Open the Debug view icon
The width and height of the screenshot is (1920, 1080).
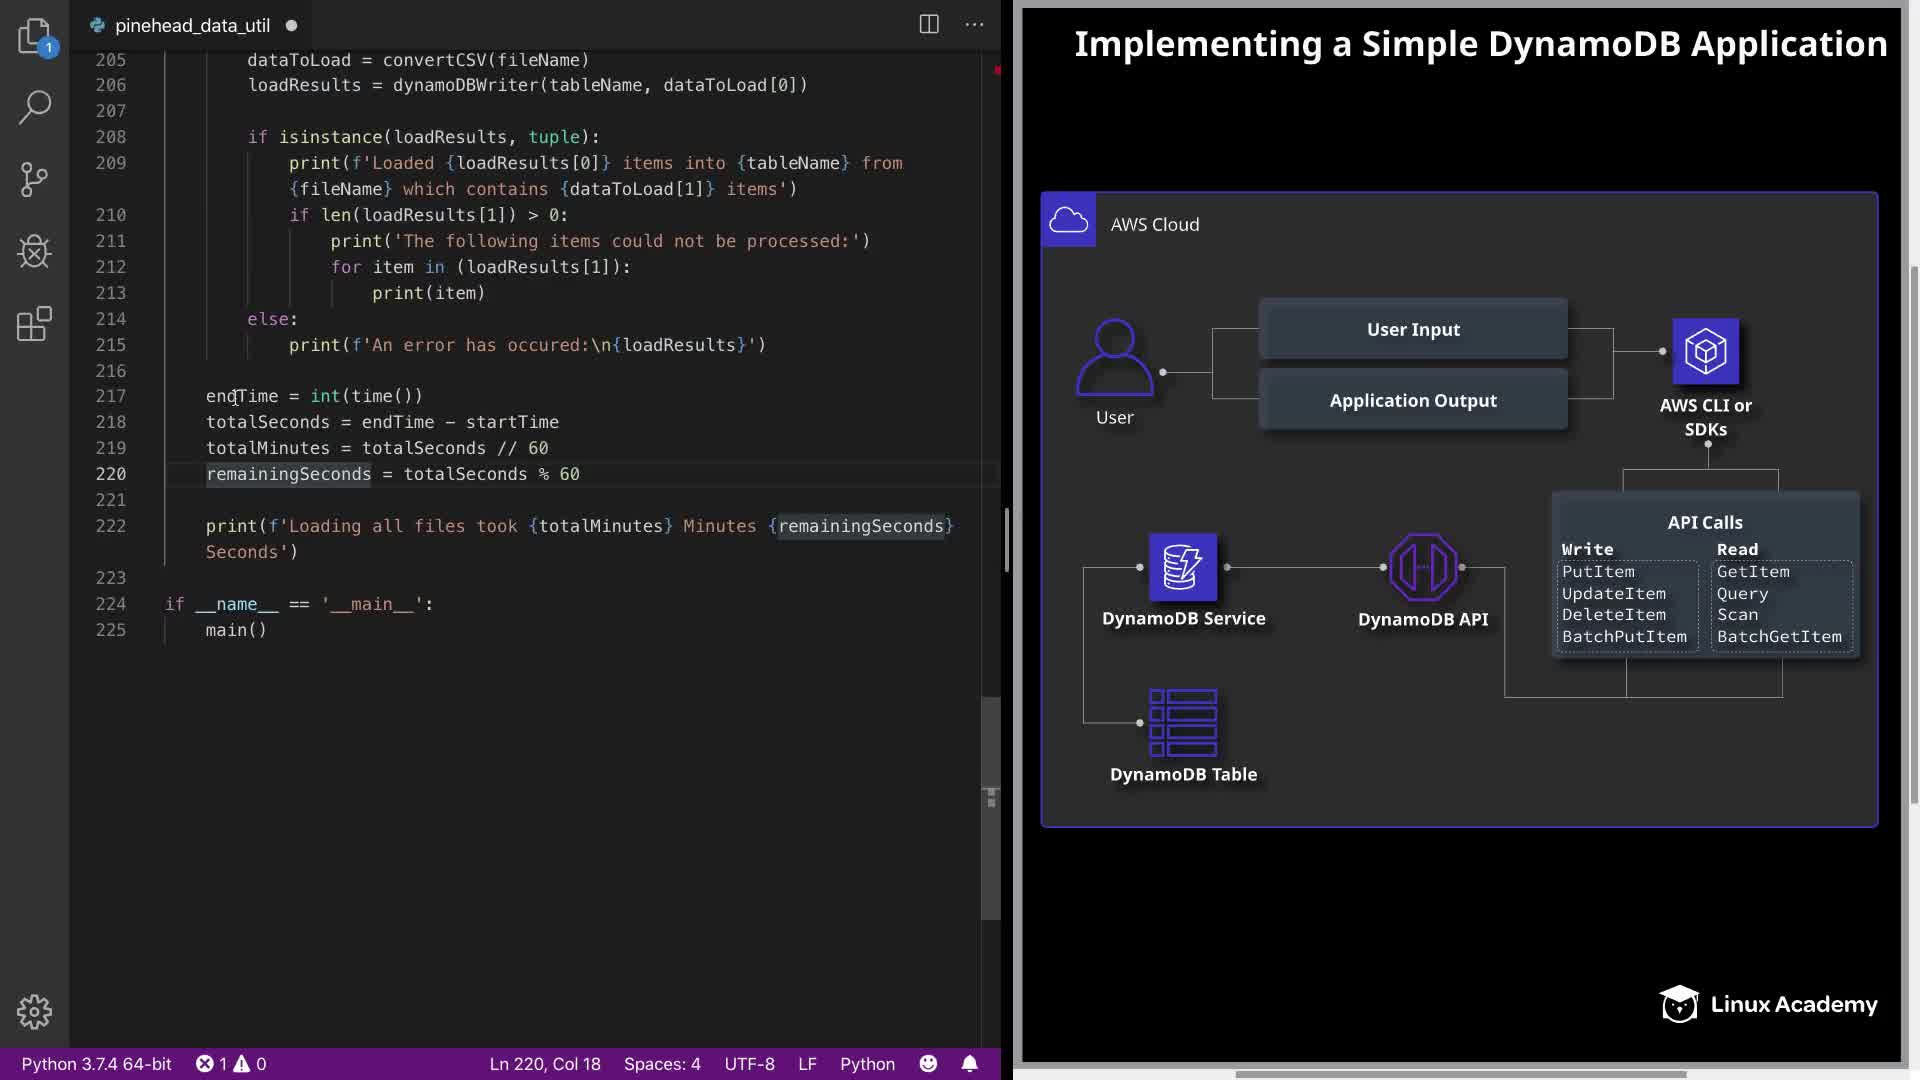click(34, 252)
